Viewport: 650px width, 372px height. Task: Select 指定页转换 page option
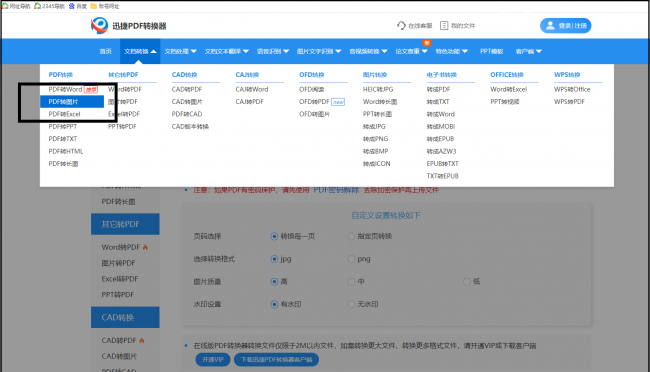[x=351, y=236]
